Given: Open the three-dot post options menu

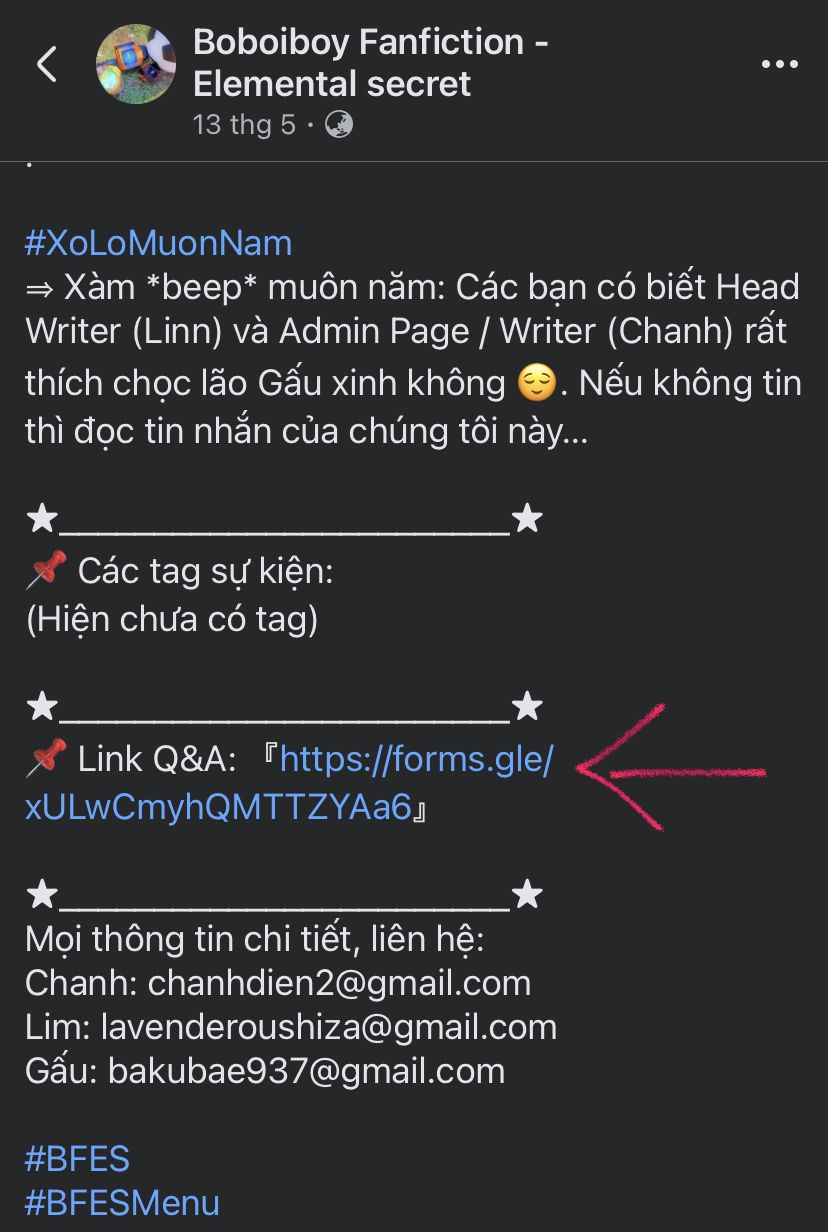Looking at the screenshot, I should pyautogui.click(x=780, y=64).
